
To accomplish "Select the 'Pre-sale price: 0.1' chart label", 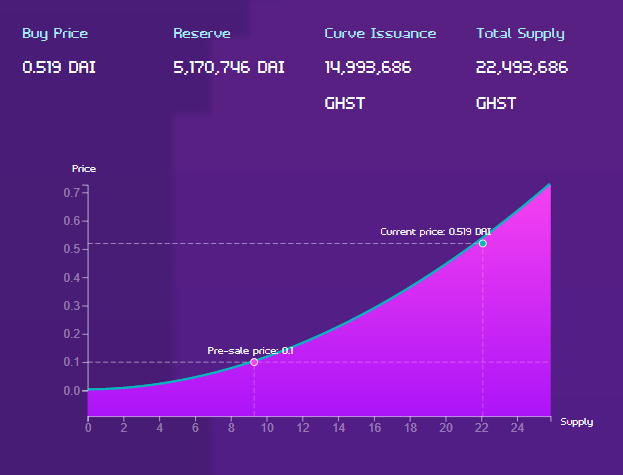I will 250,350.
